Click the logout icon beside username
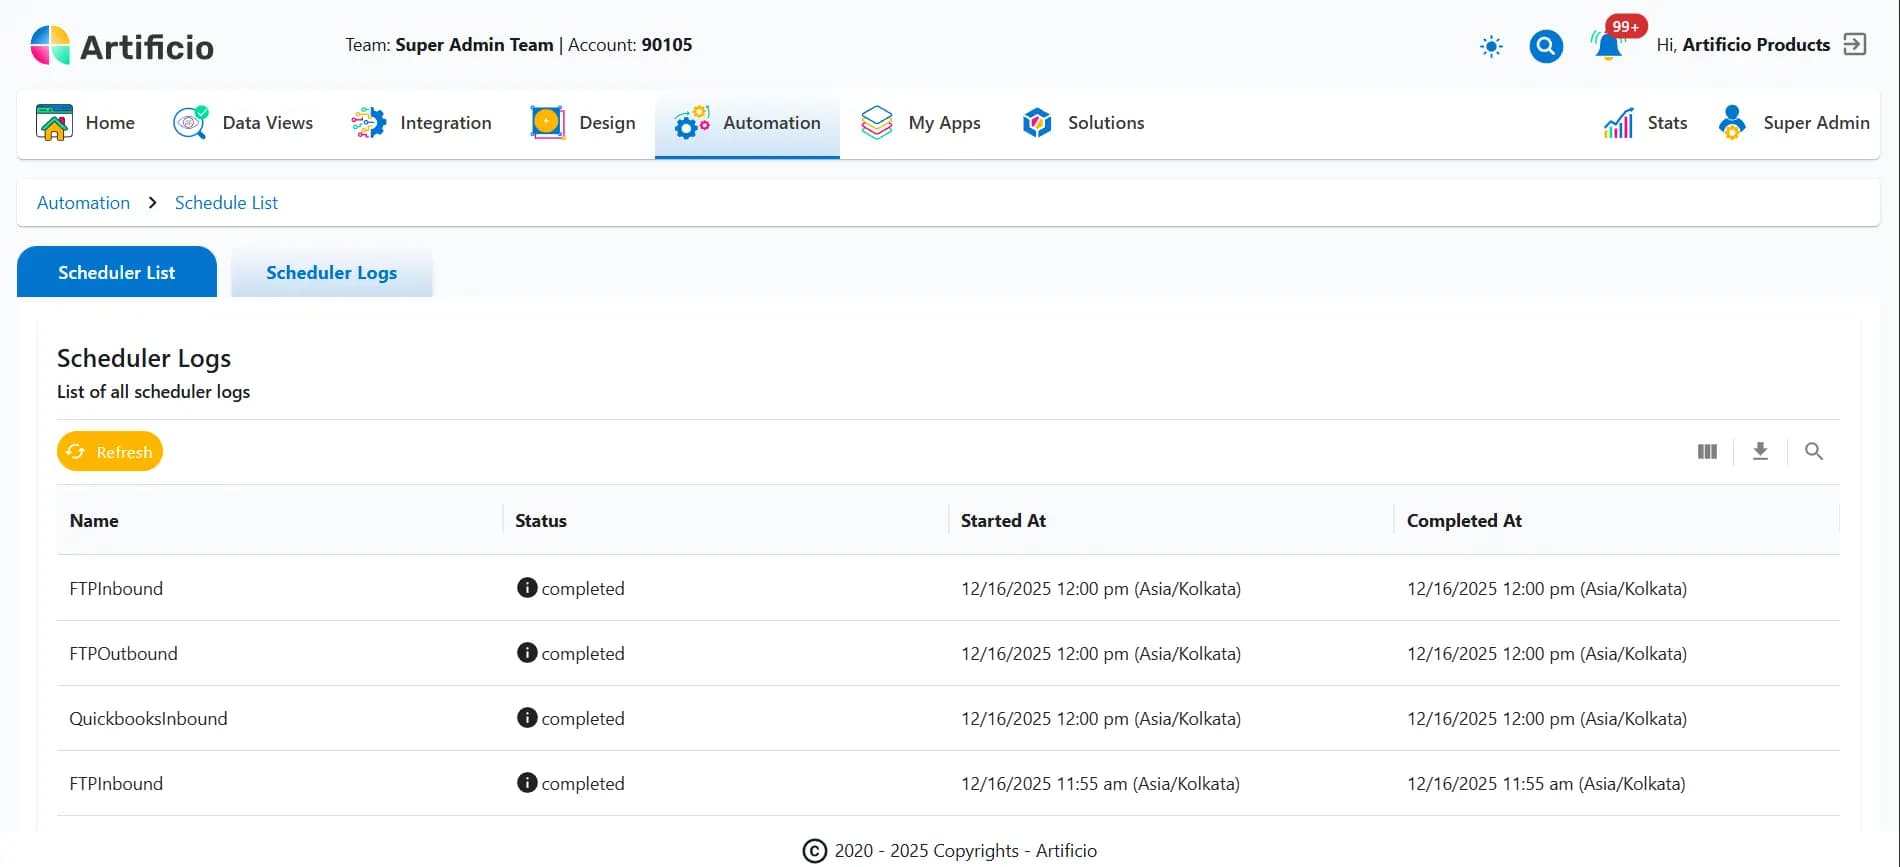 pos(1855,45)
